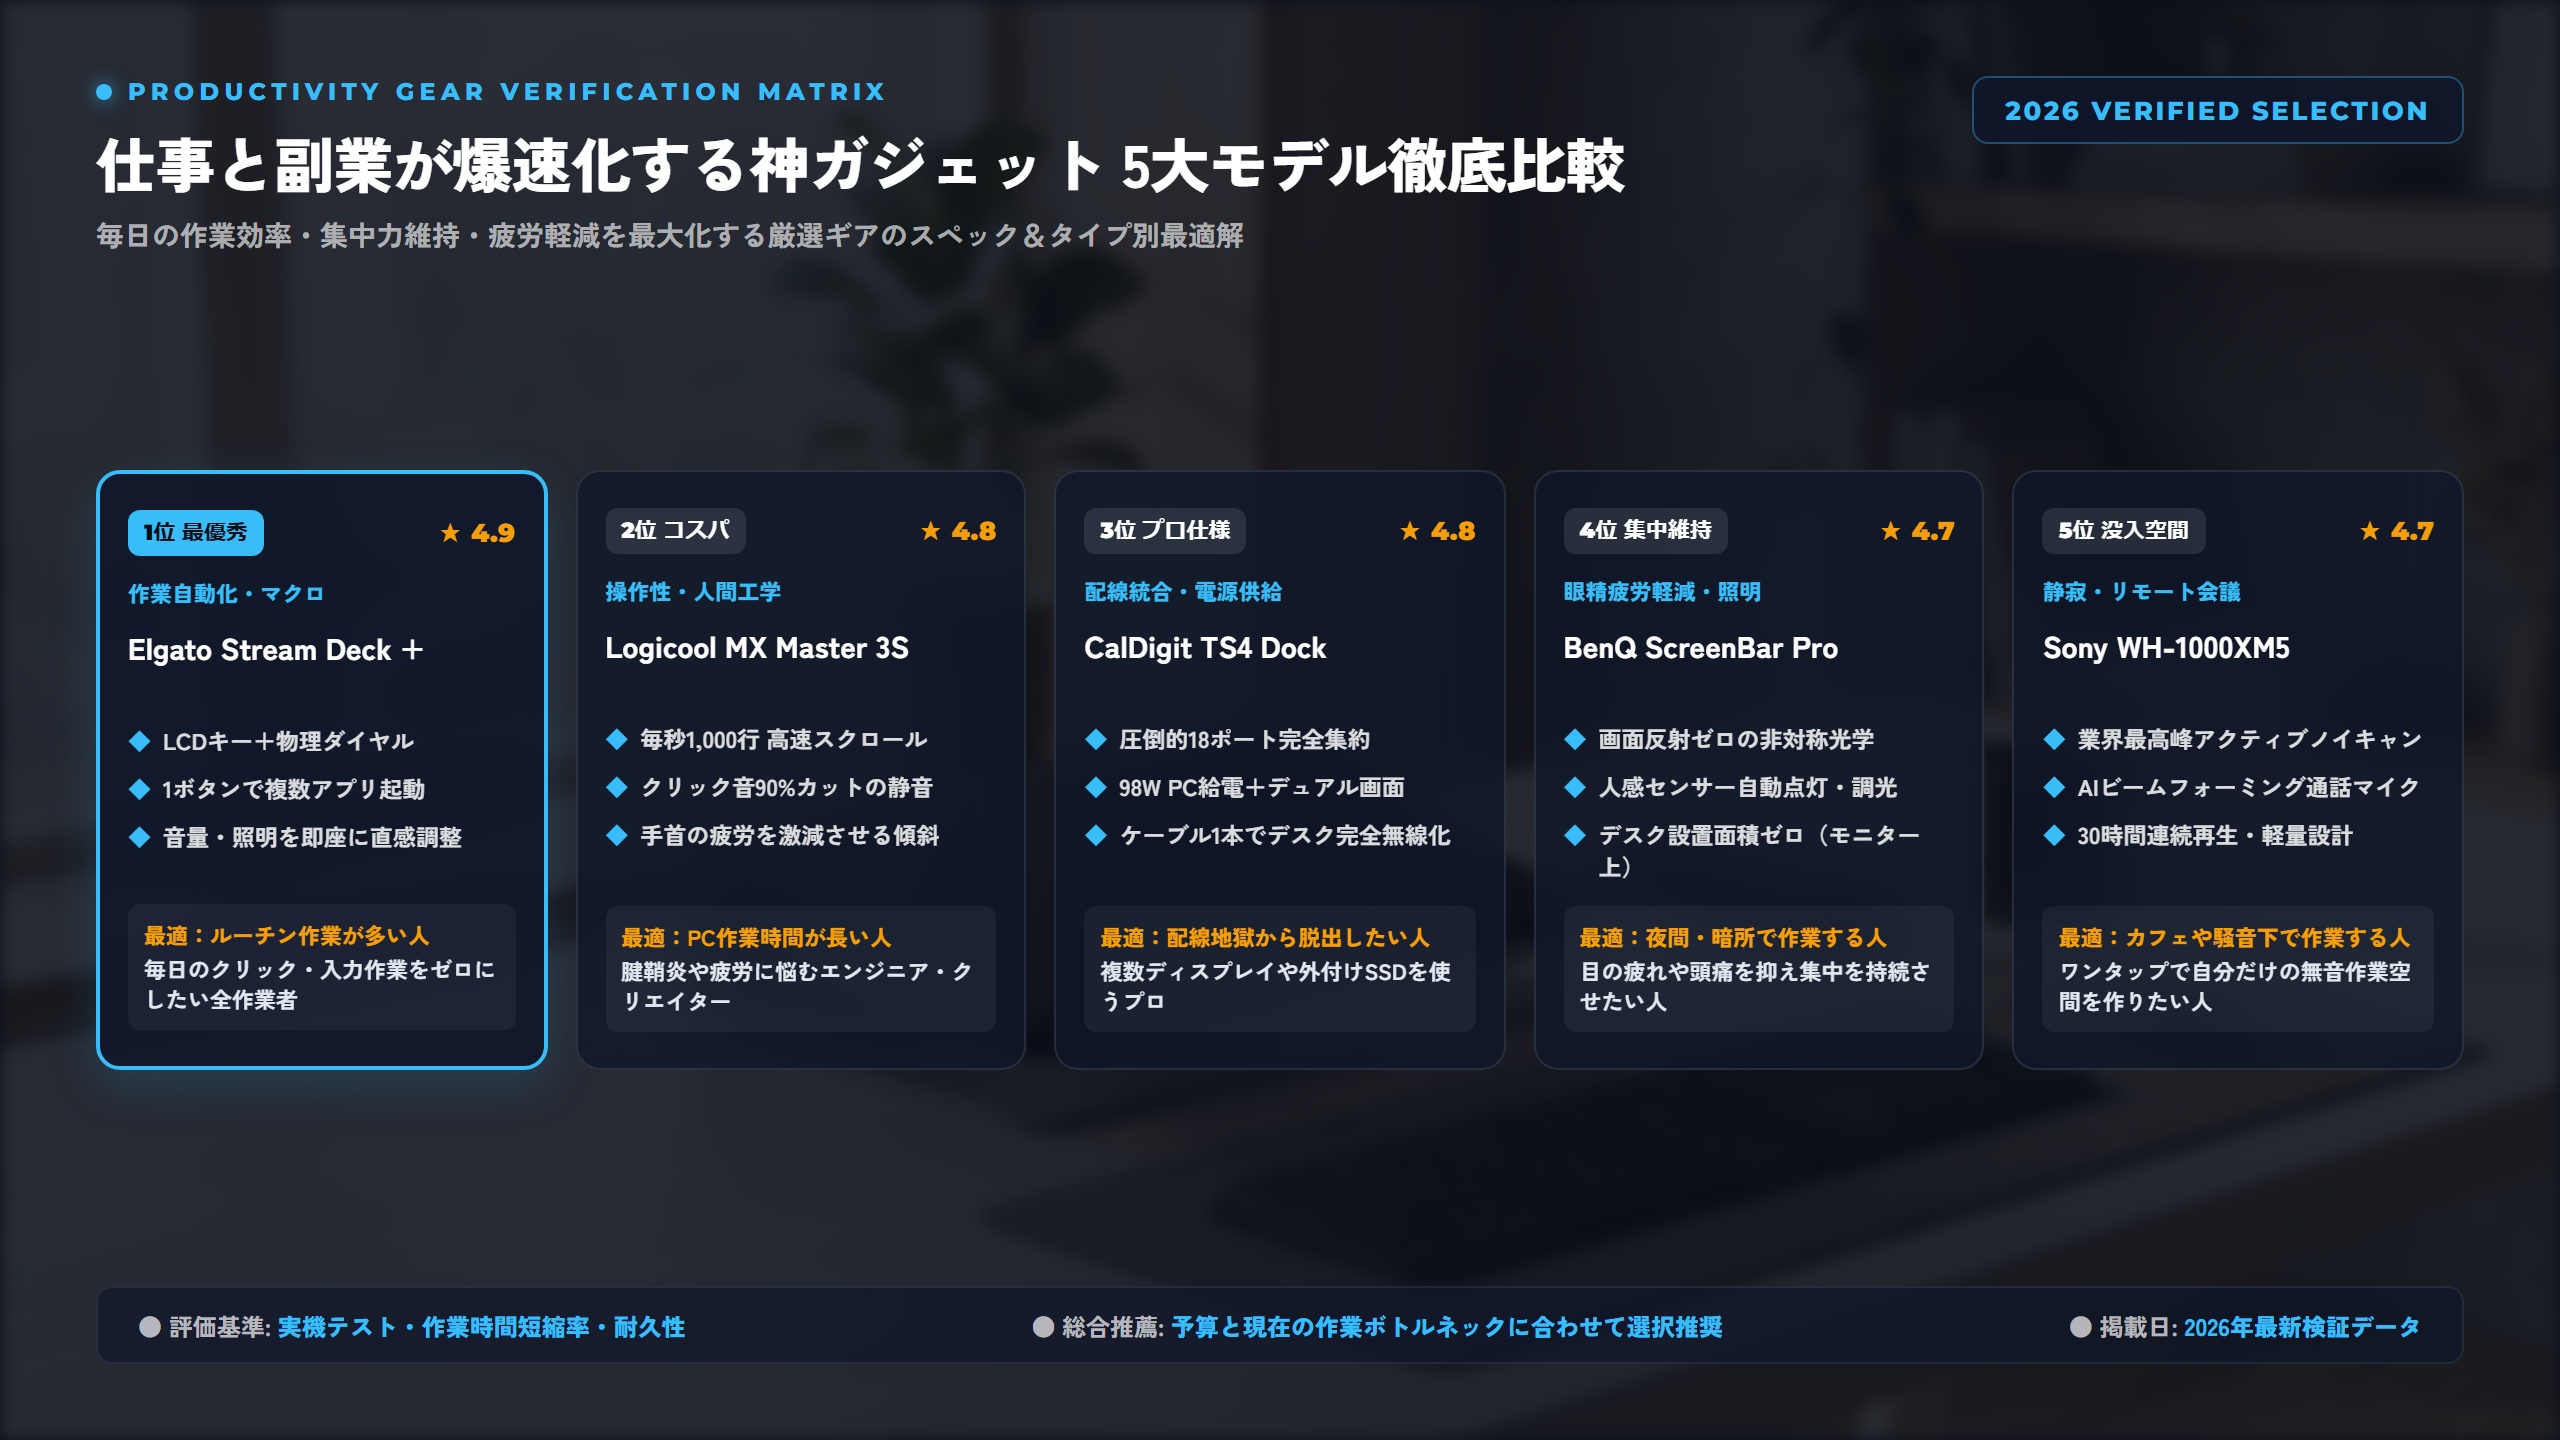Image resolution: width=2560 pixels, height=1440 pixels.
Task: Click the star icon on CalDigit TS4 Dock card
Action: click(x=1409, y=531)
